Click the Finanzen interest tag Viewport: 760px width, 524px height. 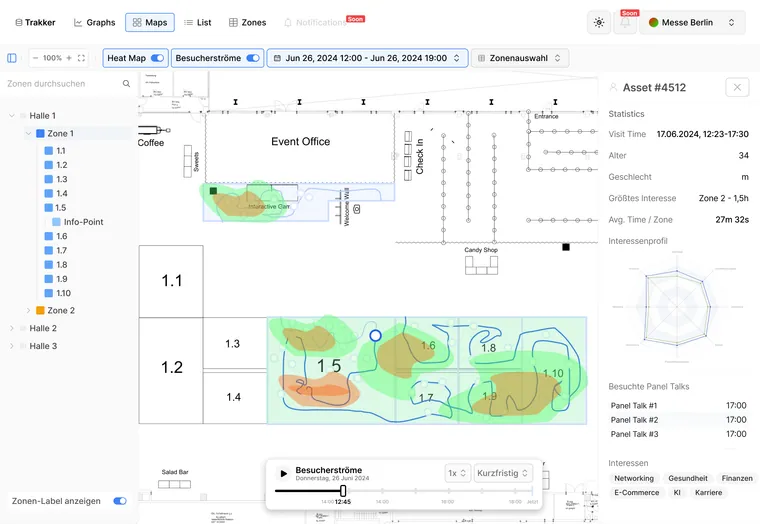(737, 478)
